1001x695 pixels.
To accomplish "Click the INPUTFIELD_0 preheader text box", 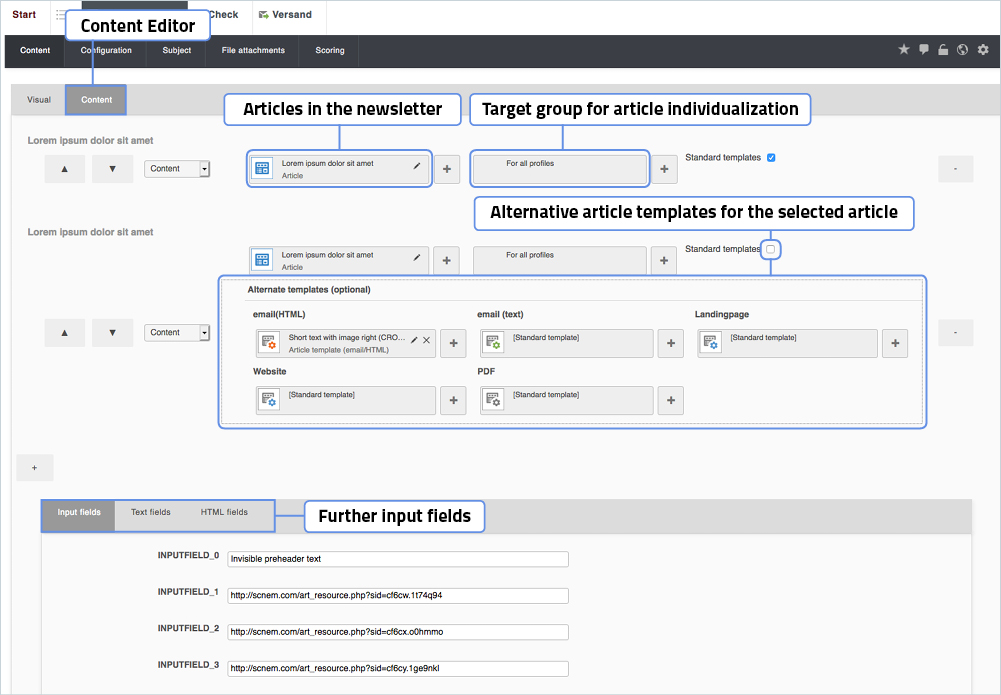I will click(x=398, y=559).
